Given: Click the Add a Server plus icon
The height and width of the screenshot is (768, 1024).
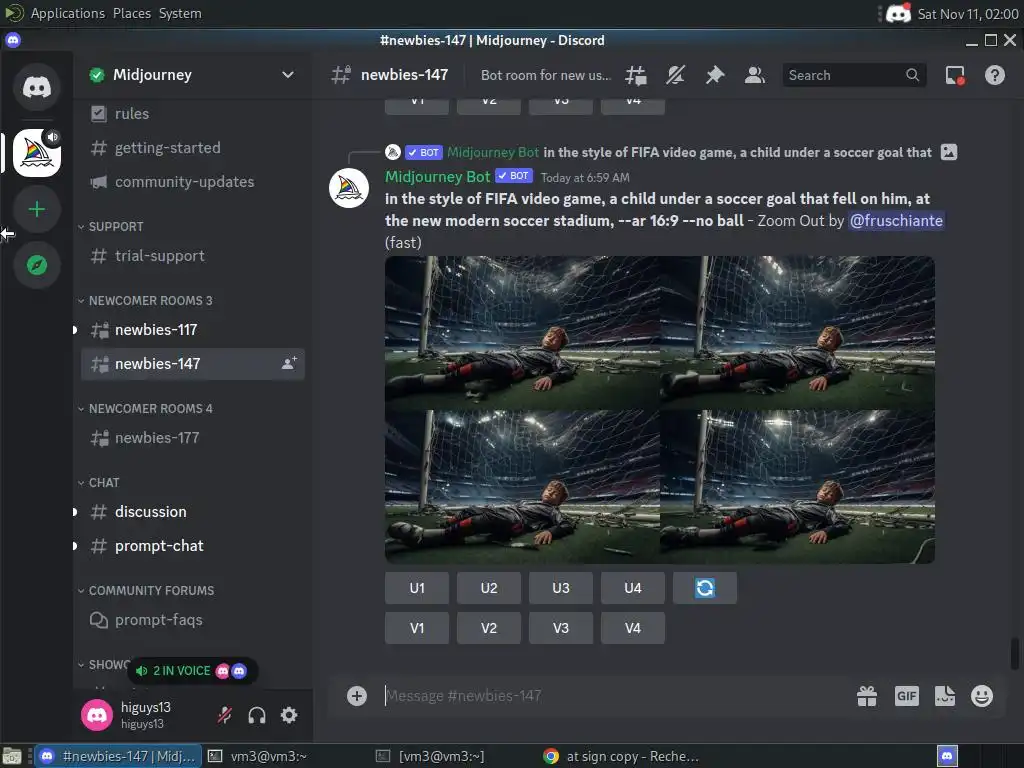Looking at the screenshot, I should (x=37, y=209).
